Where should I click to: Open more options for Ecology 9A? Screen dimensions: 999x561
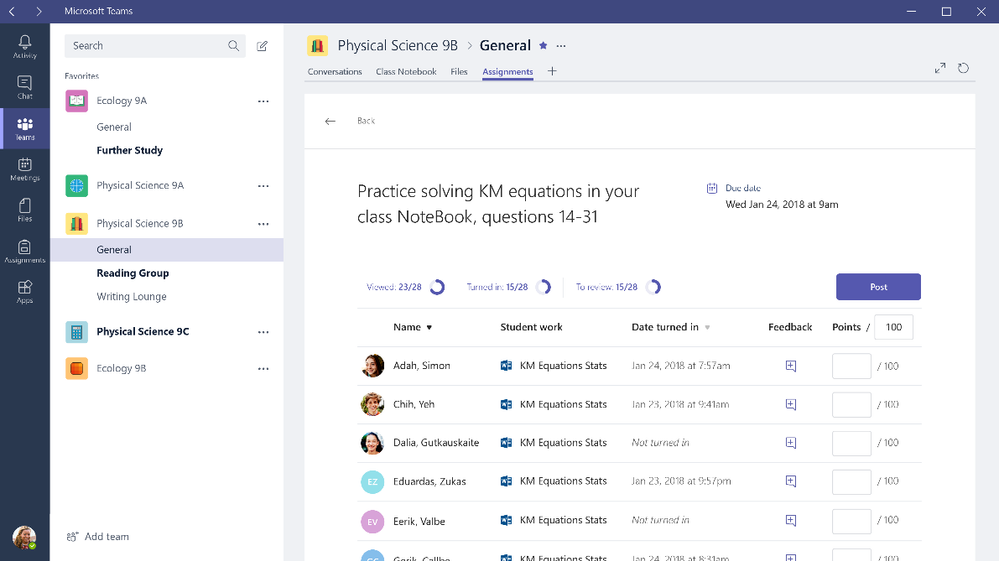[263, 101]
